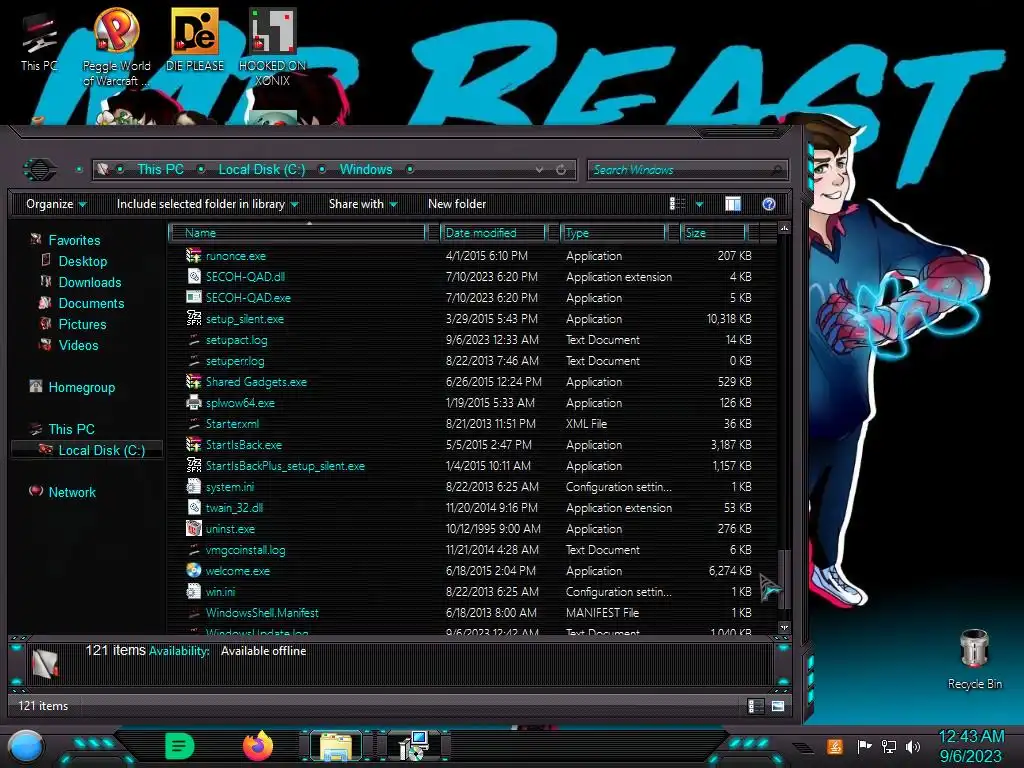Viewport: 1024px width, 768px height.
Task: Select the uninst.exe file icon
Action: (193, 528)
